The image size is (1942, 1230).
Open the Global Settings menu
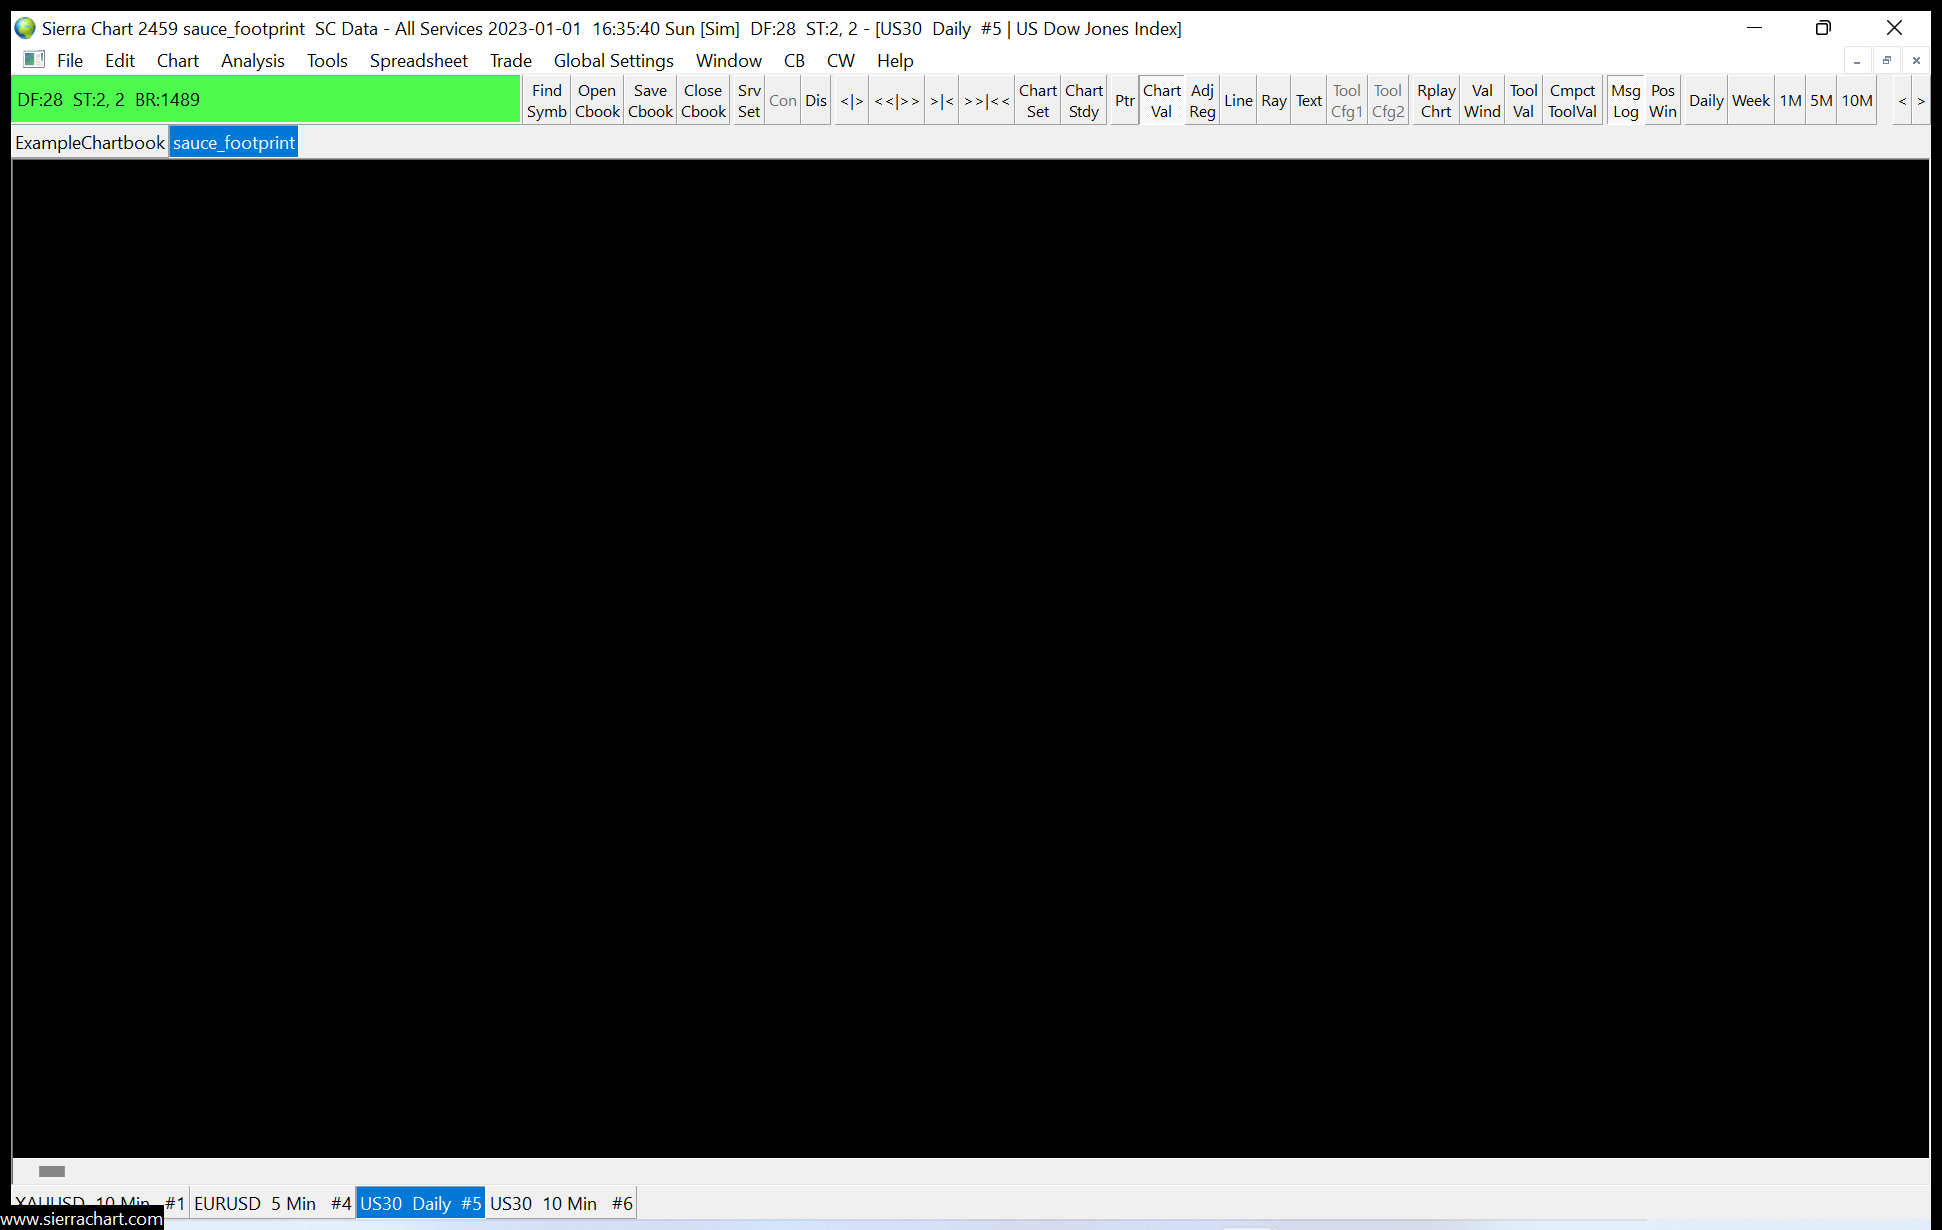tap(613, 61)
